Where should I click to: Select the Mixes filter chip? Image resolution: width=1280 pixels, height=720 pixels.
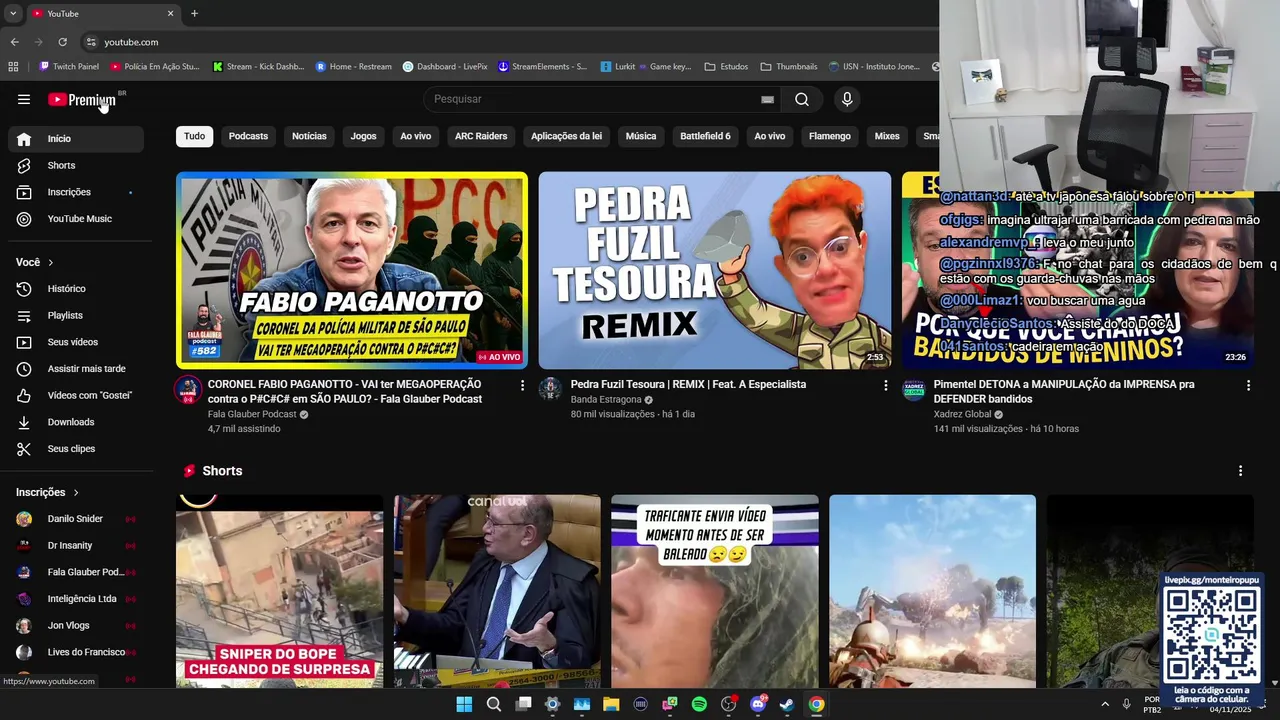[x=887, y=136]
